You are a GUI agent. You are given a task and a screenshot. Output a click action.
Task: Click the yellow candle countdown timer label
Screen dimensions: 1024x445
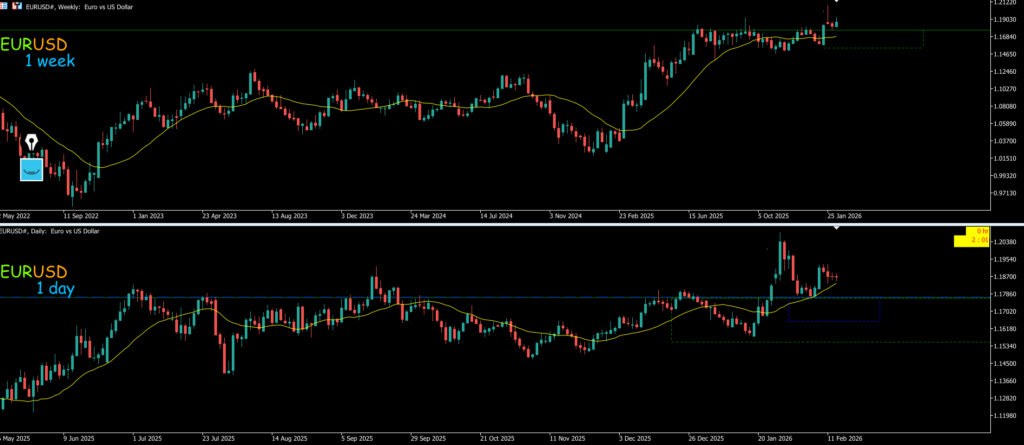coord(975,236)
